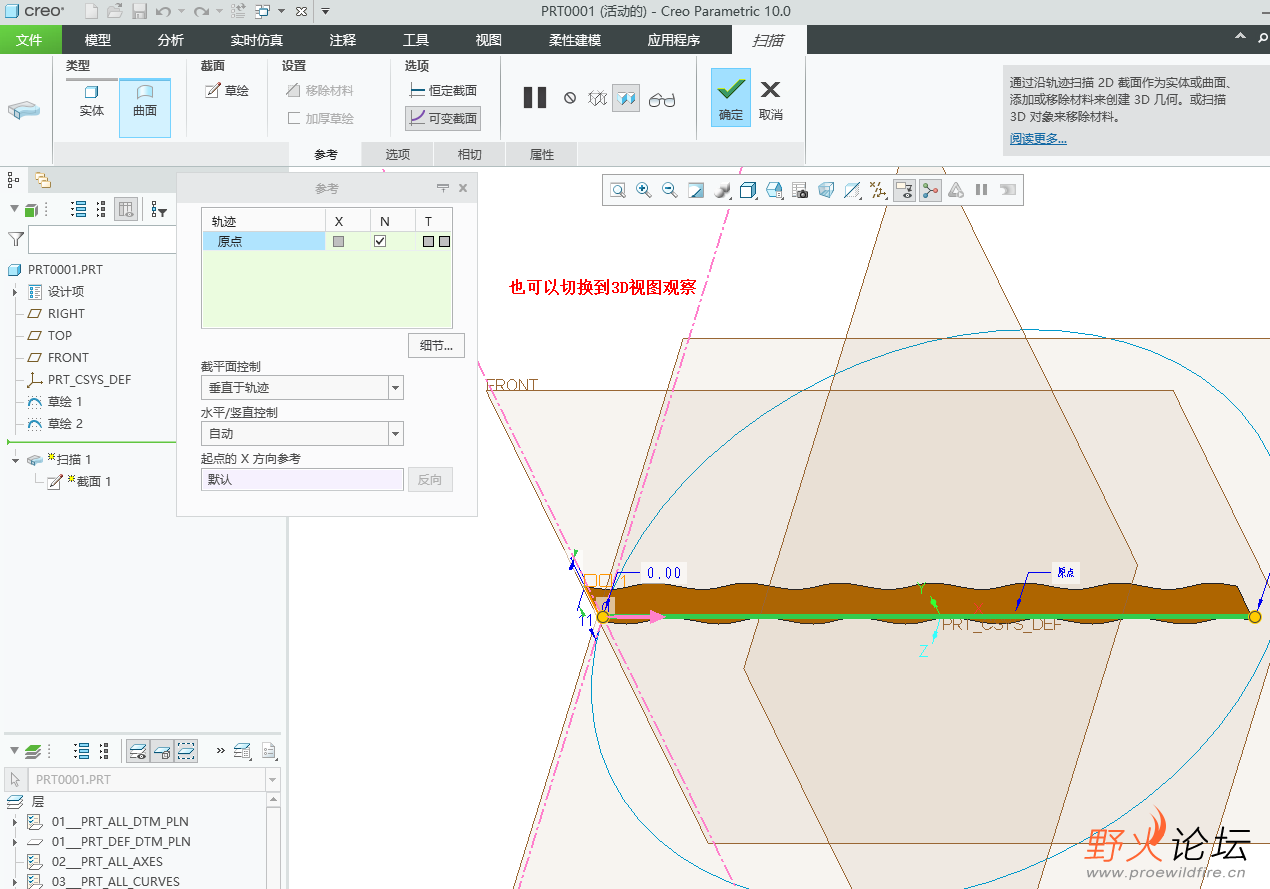Confirm the sweep with the 确定 checkmark

pos(731,97)
